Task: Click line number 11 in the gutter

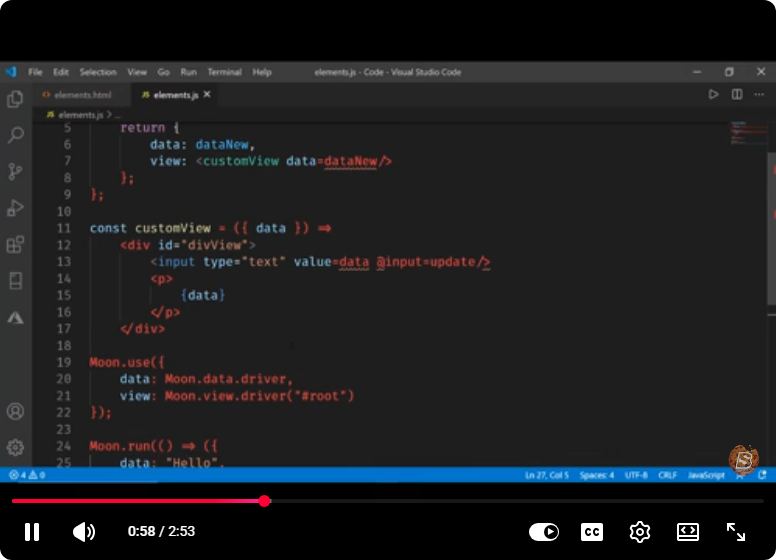Action: (x=64, y=228)
